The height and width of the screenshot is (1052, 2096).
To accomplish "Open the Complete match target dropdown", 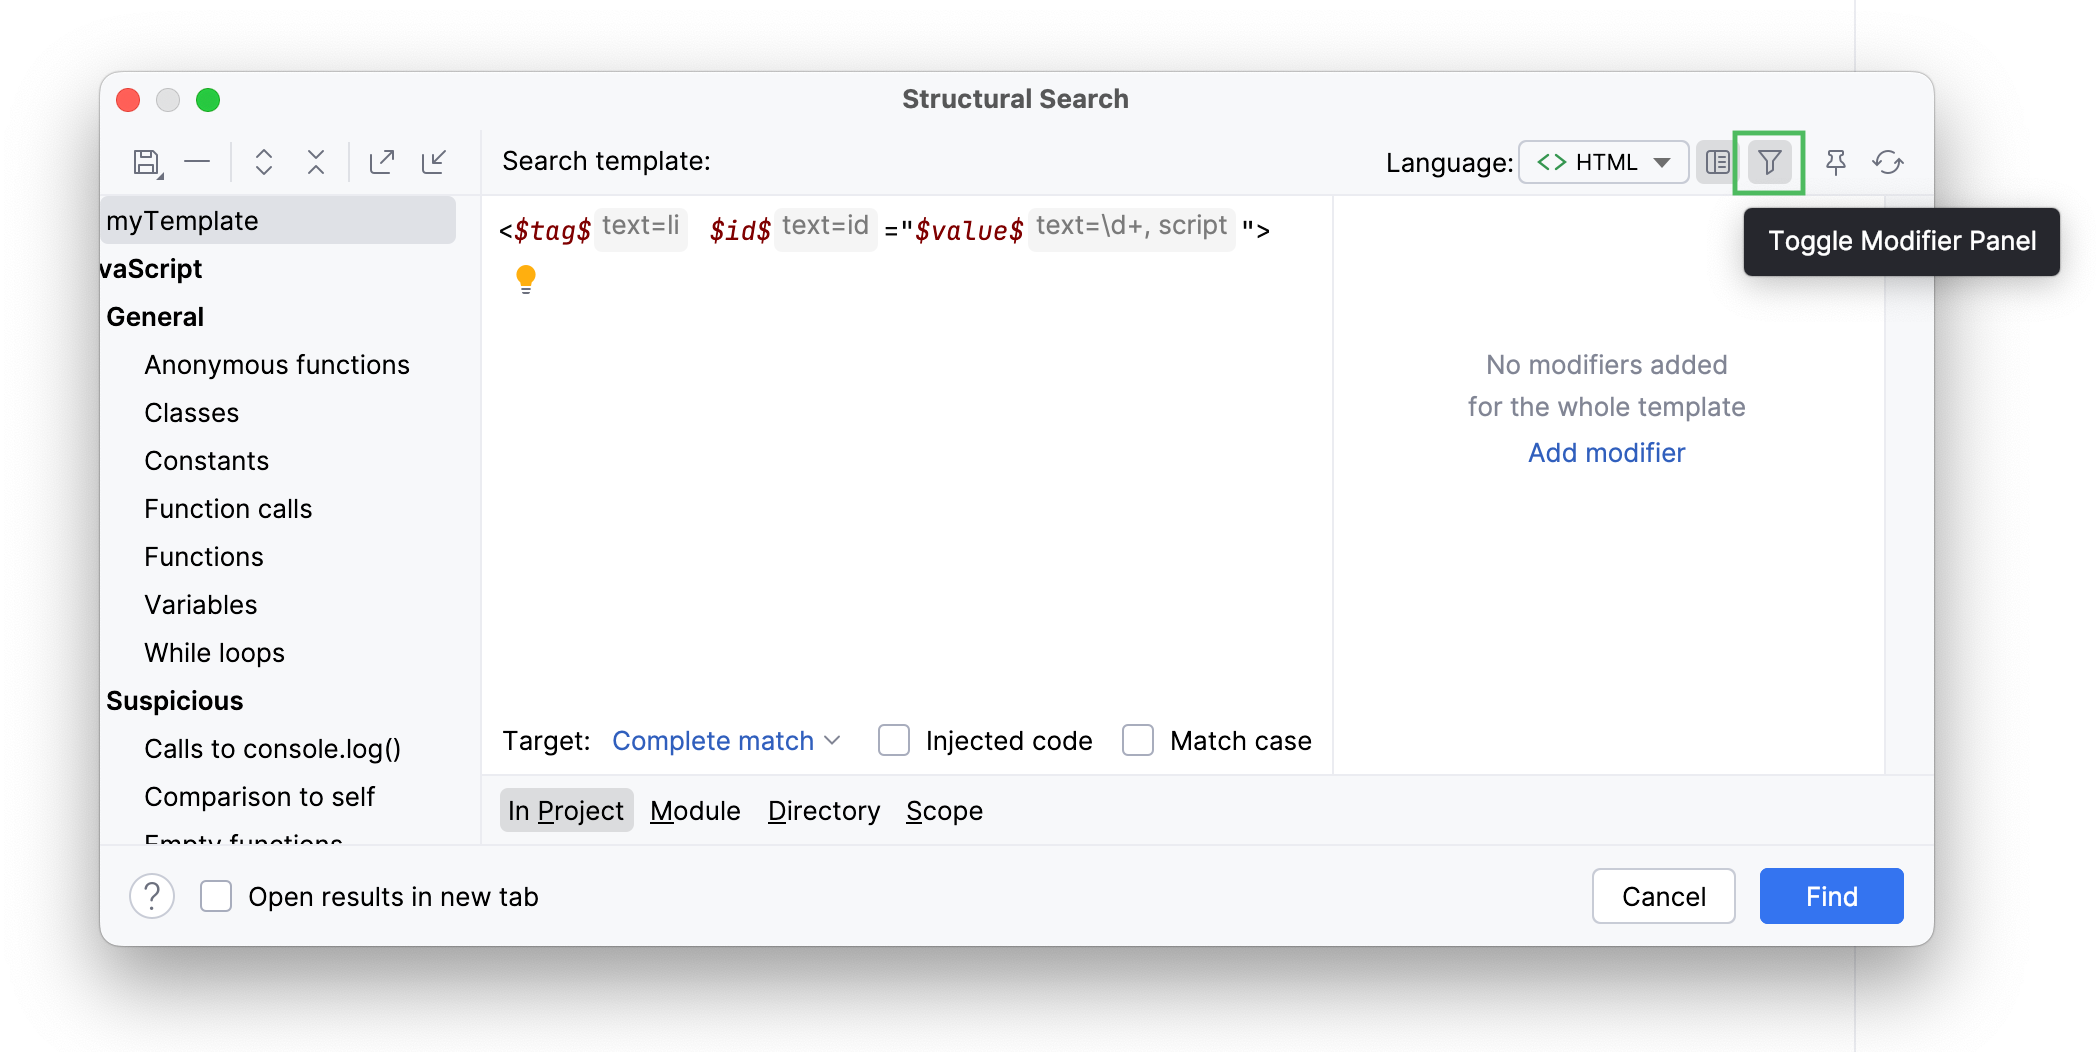I will (726, 741).
